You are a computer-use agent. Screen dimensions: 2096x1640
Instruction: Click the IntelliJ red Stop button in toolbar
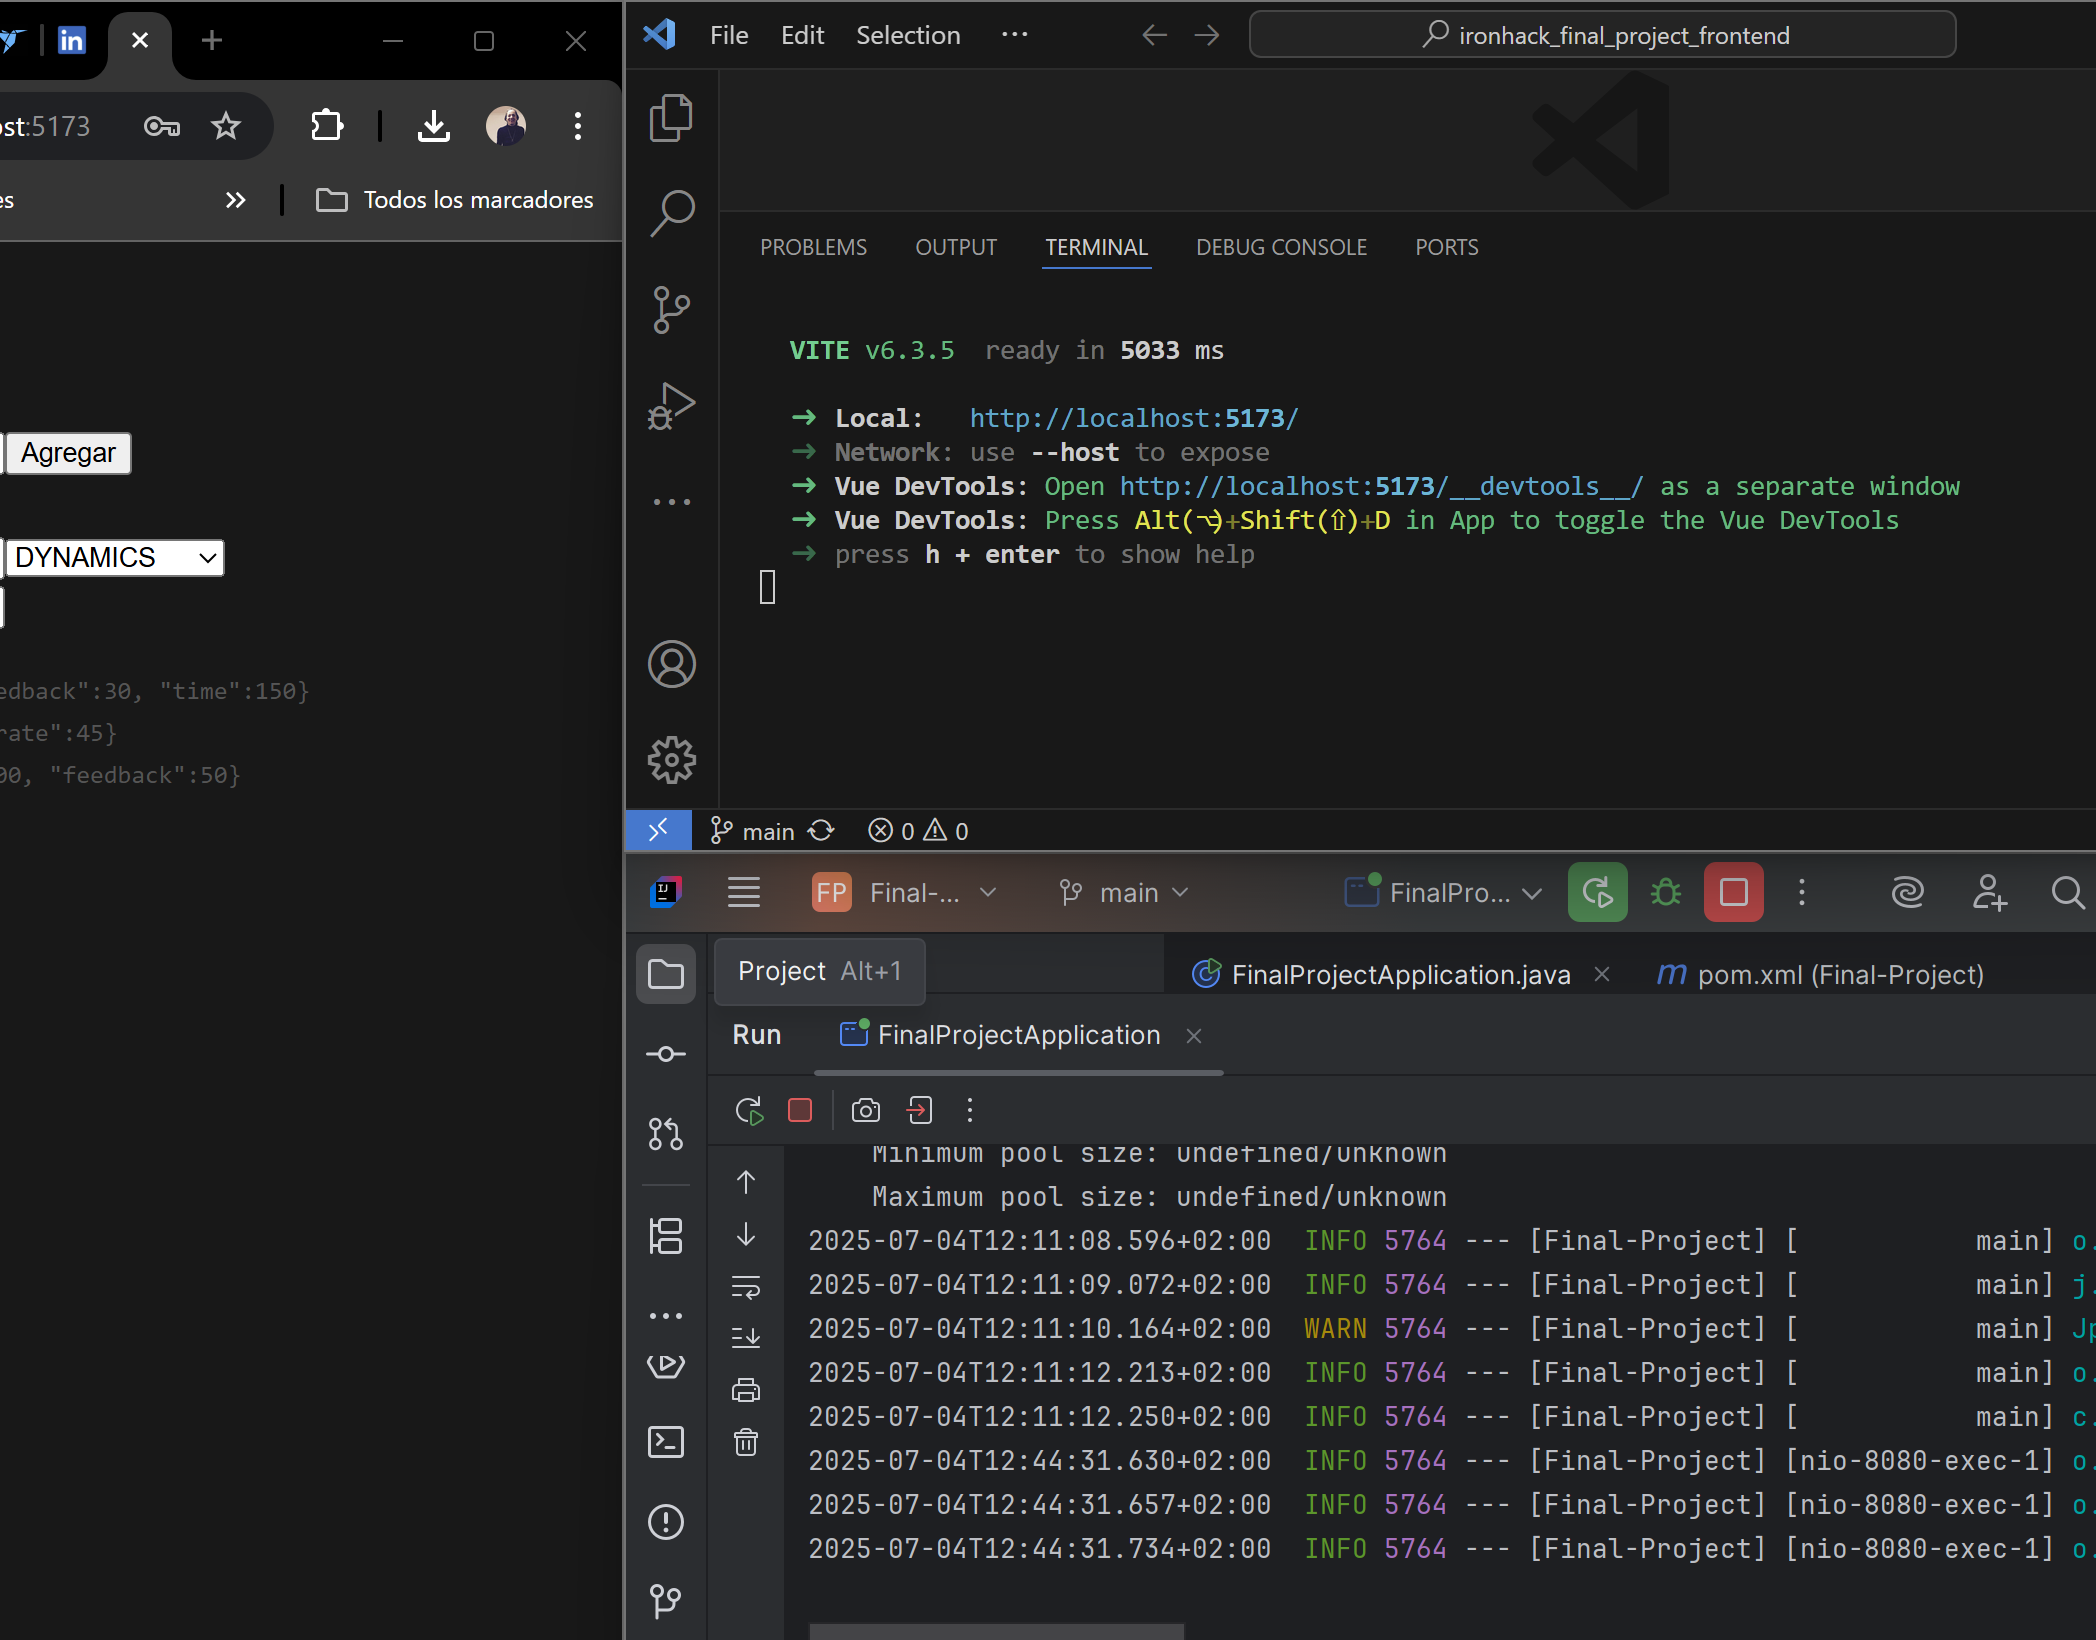1733,891
